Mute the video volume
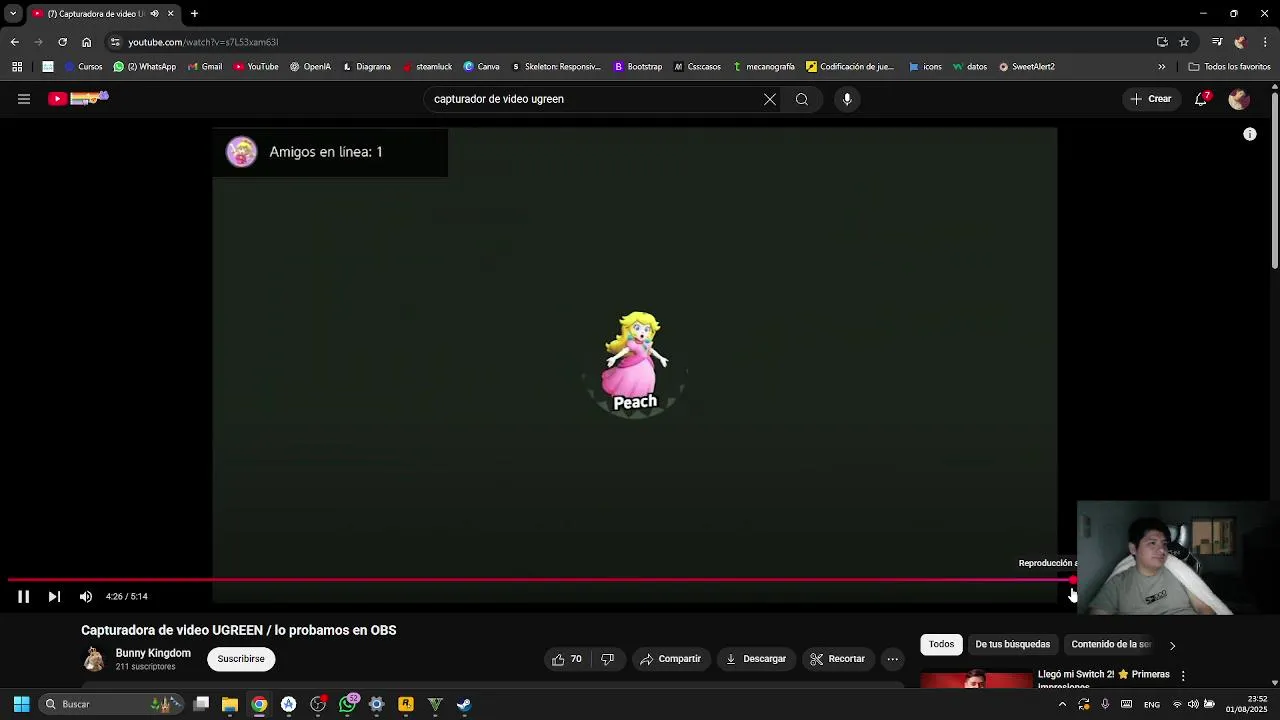 (x=86, y=596)
